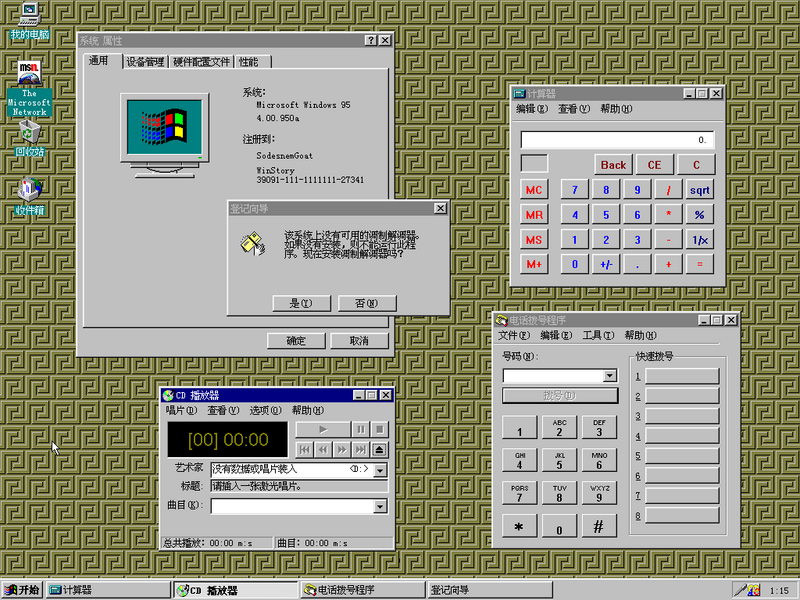This screenshot has width=800, height=600.
Task: Click the Phone Dialer title bar icon
Action: coord(502,320)
